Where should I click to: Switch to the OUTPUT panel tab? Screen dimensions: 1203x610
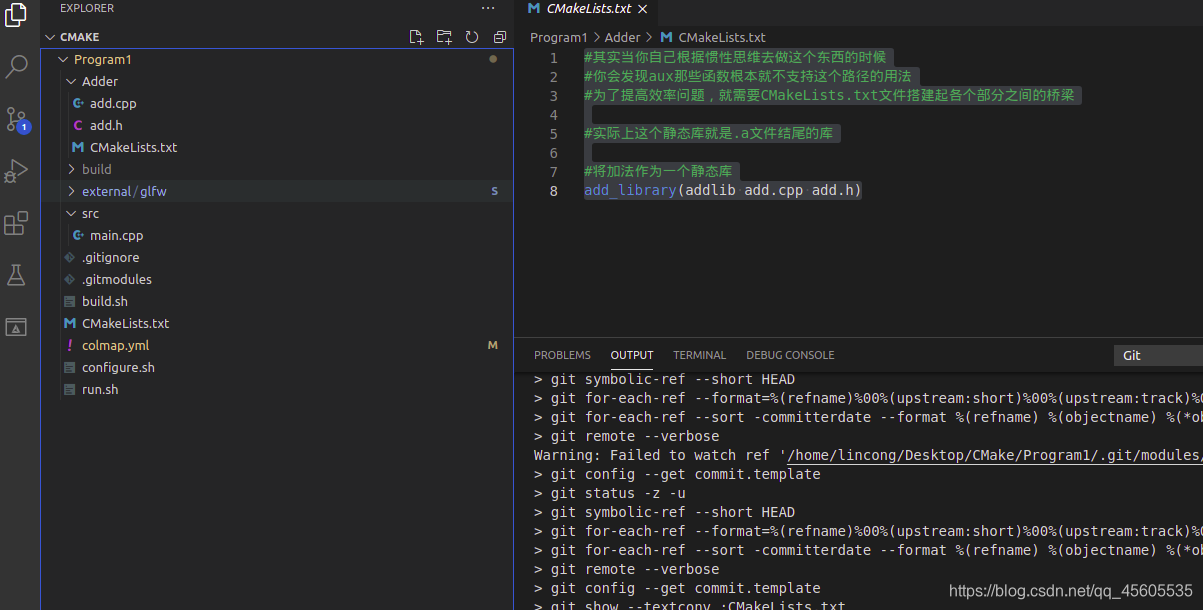pos(632,355)
